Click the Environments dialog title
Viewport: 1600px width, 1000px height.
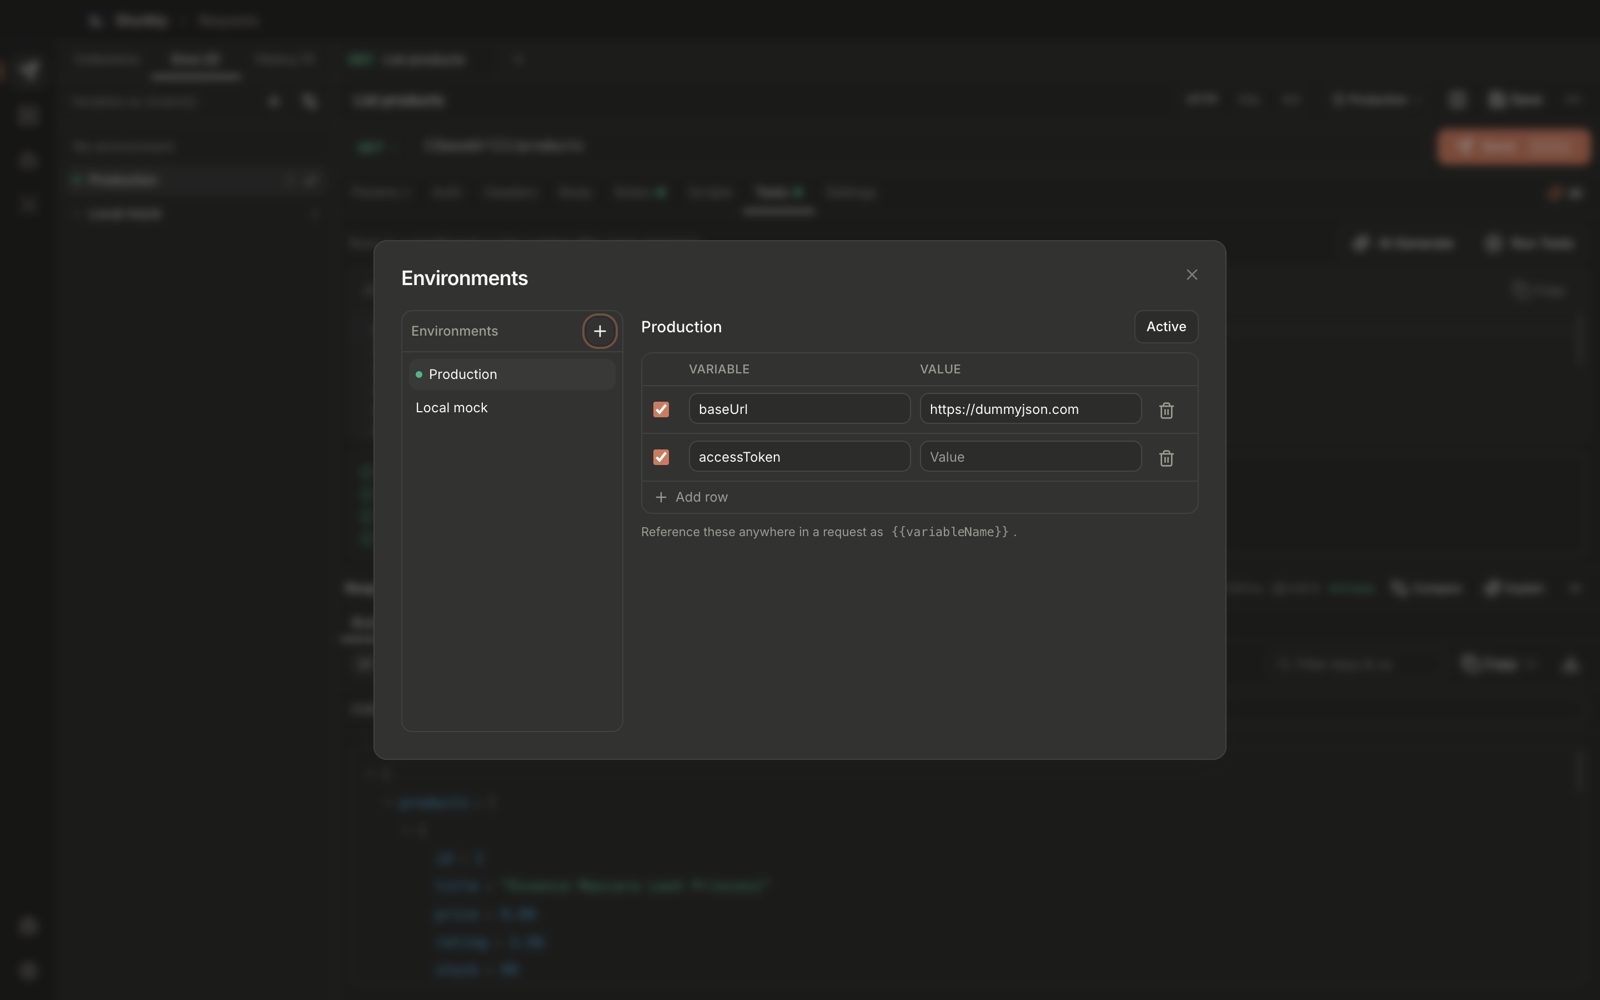pyautogui.click(x=464, y=278)
